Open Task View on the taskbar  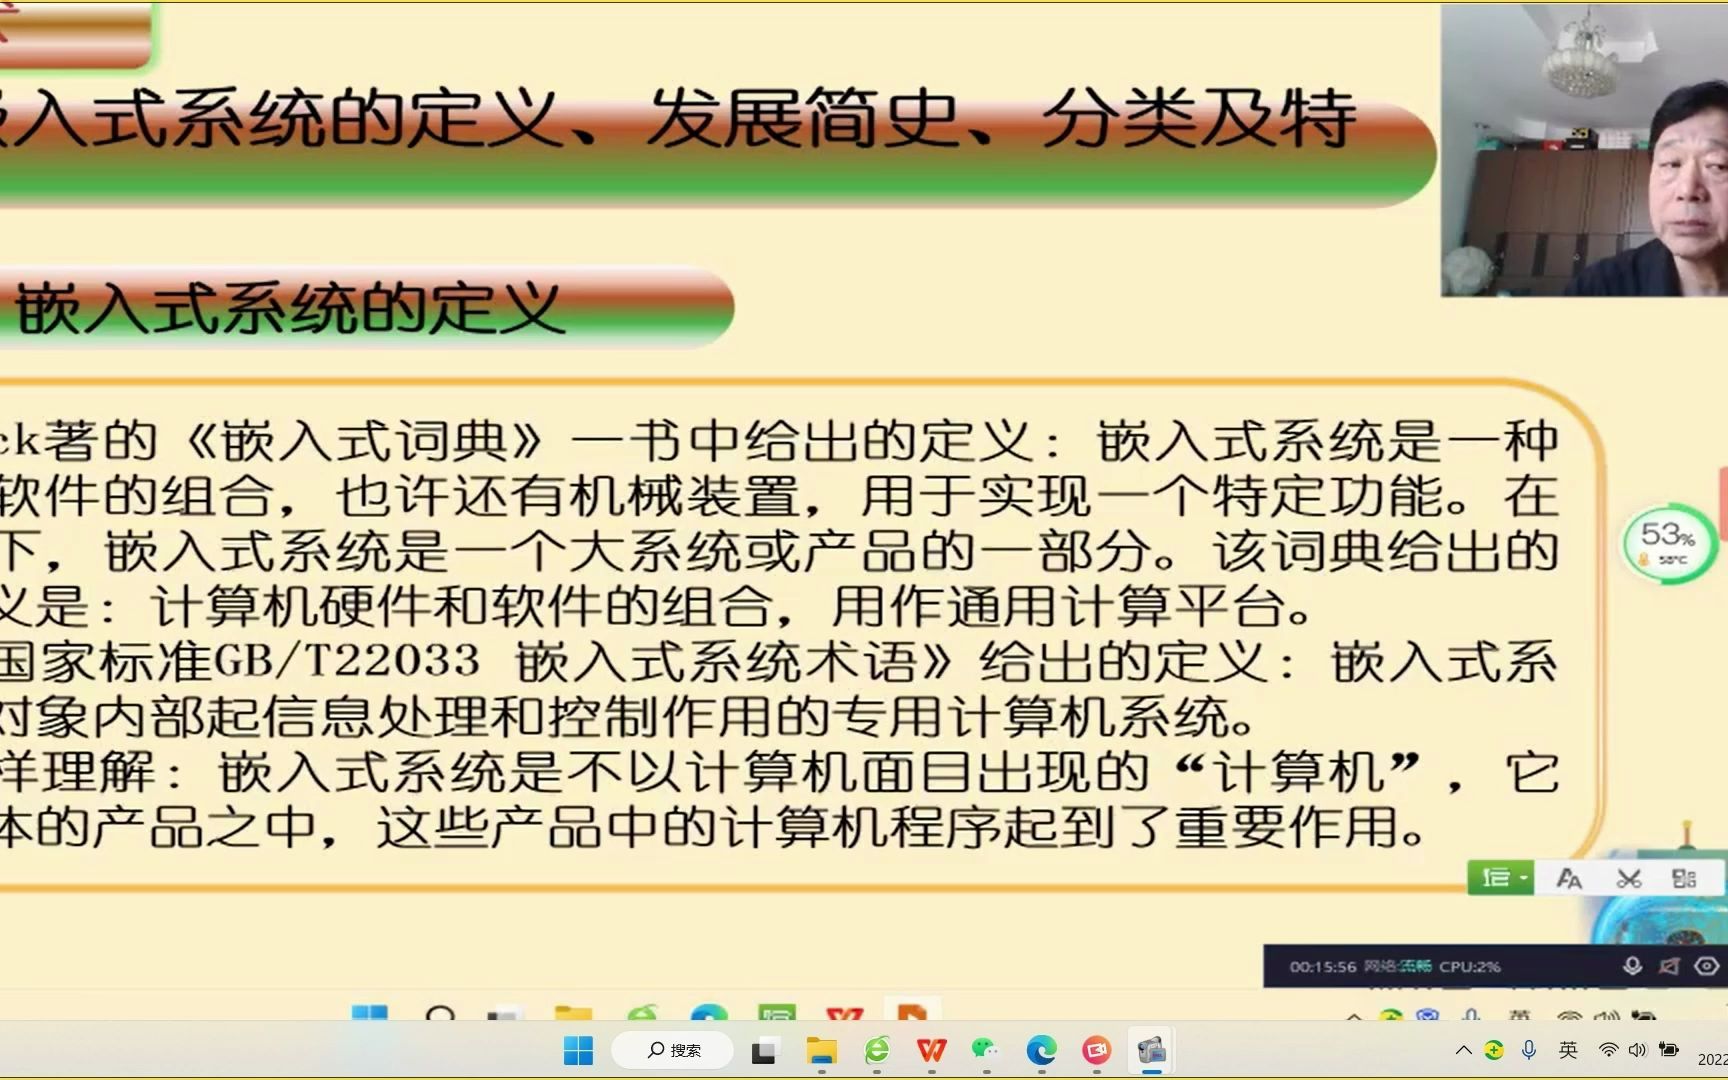coord(765,1051)
